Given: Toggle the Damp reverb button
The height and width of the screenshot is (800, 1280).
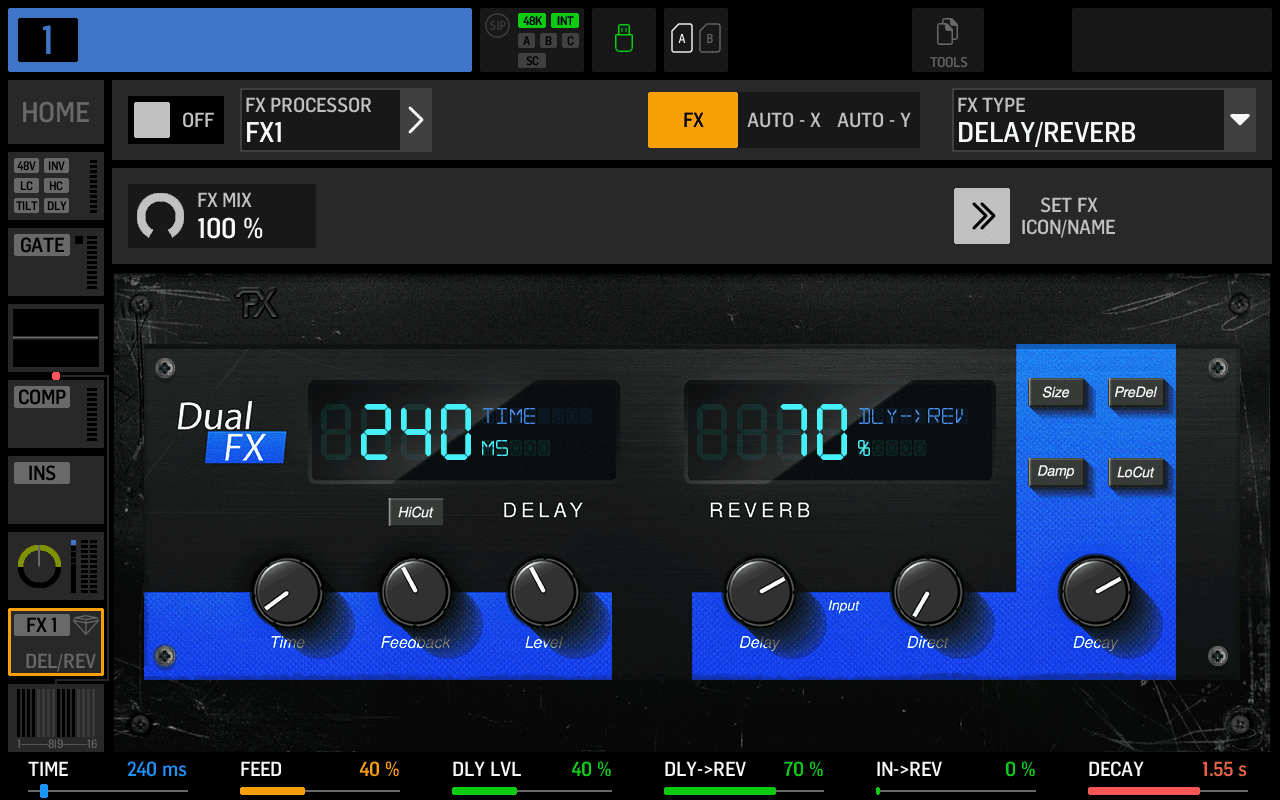Looking at the screenshot, I should [x=1055, y=471].
